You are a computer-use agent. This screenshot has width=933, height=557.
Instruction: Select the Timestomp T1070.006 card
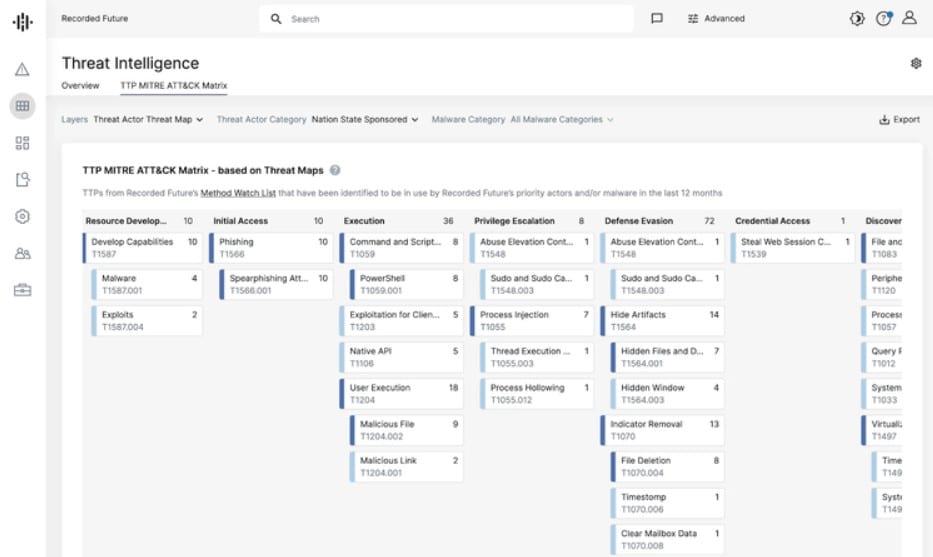tap(667, 503)
